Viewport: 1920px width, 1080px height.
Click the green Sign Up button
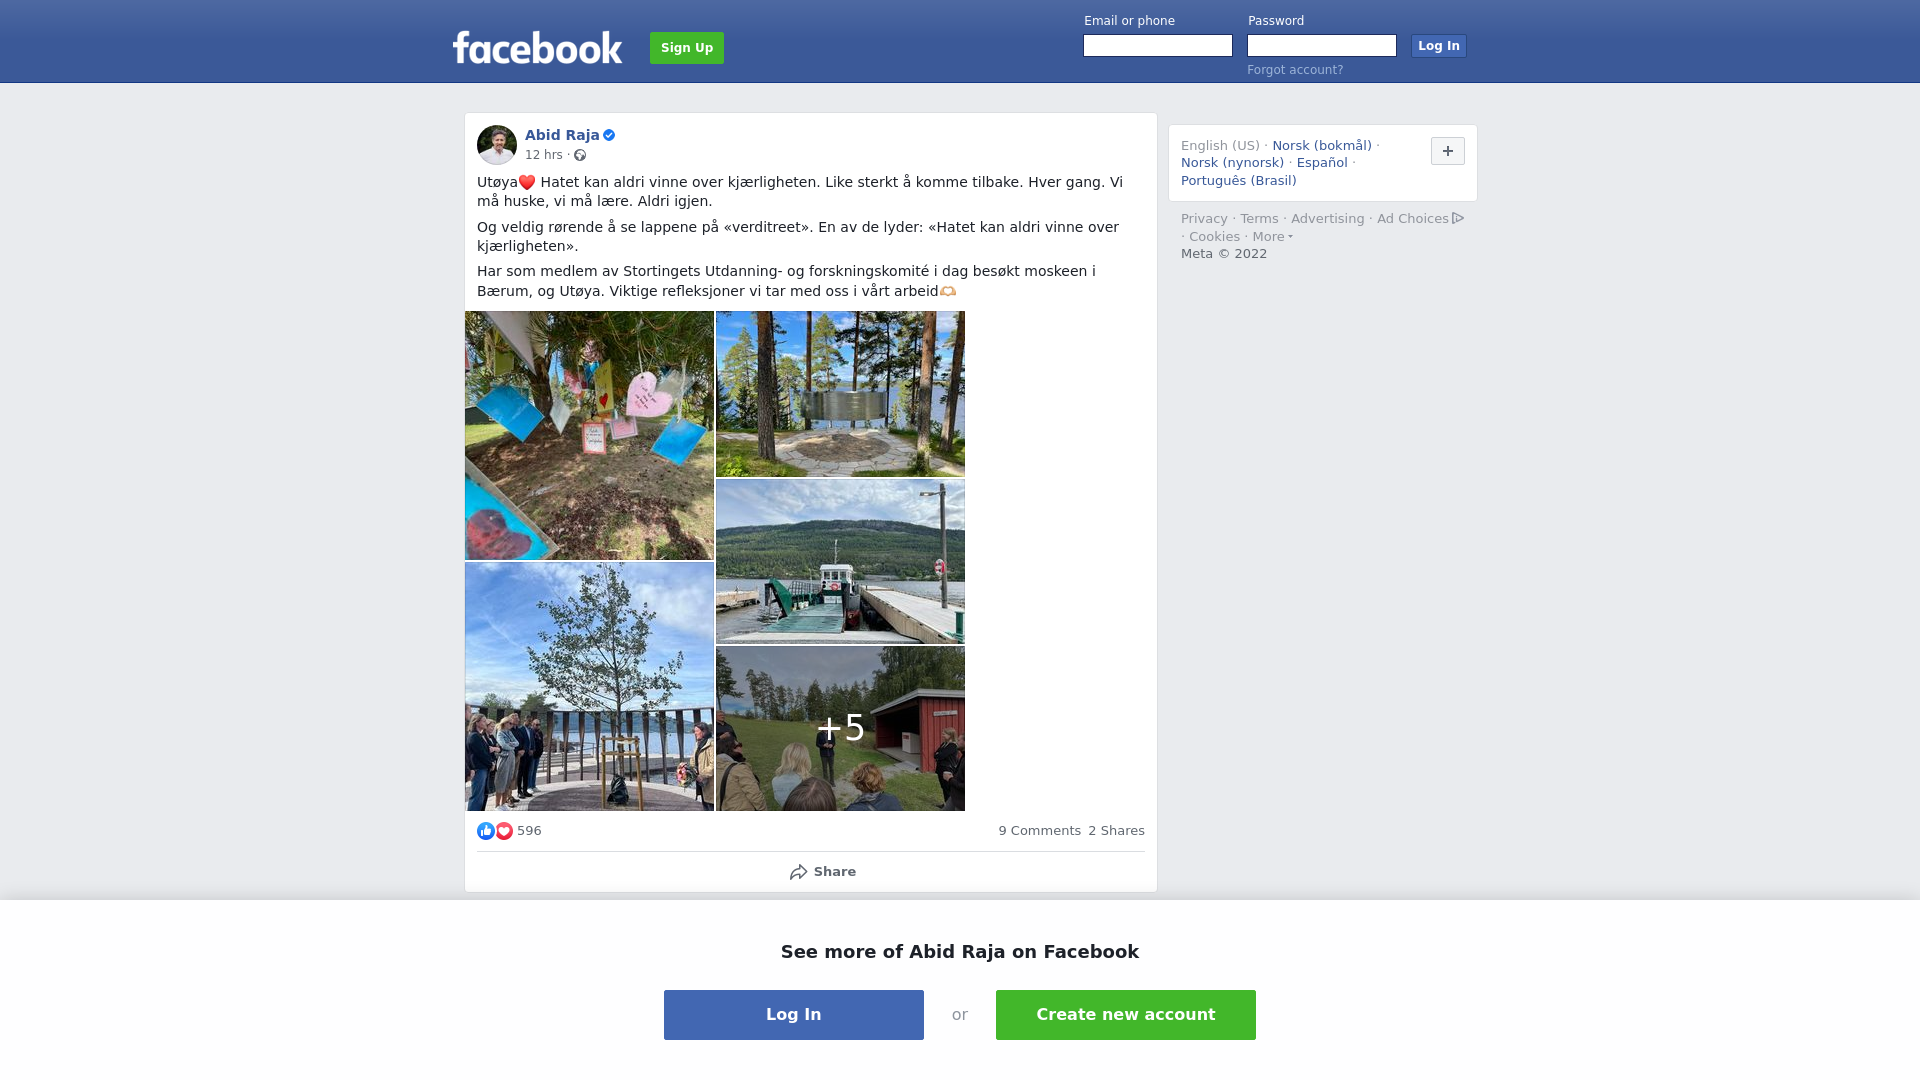pyautogui.click(x=687, y=48)
